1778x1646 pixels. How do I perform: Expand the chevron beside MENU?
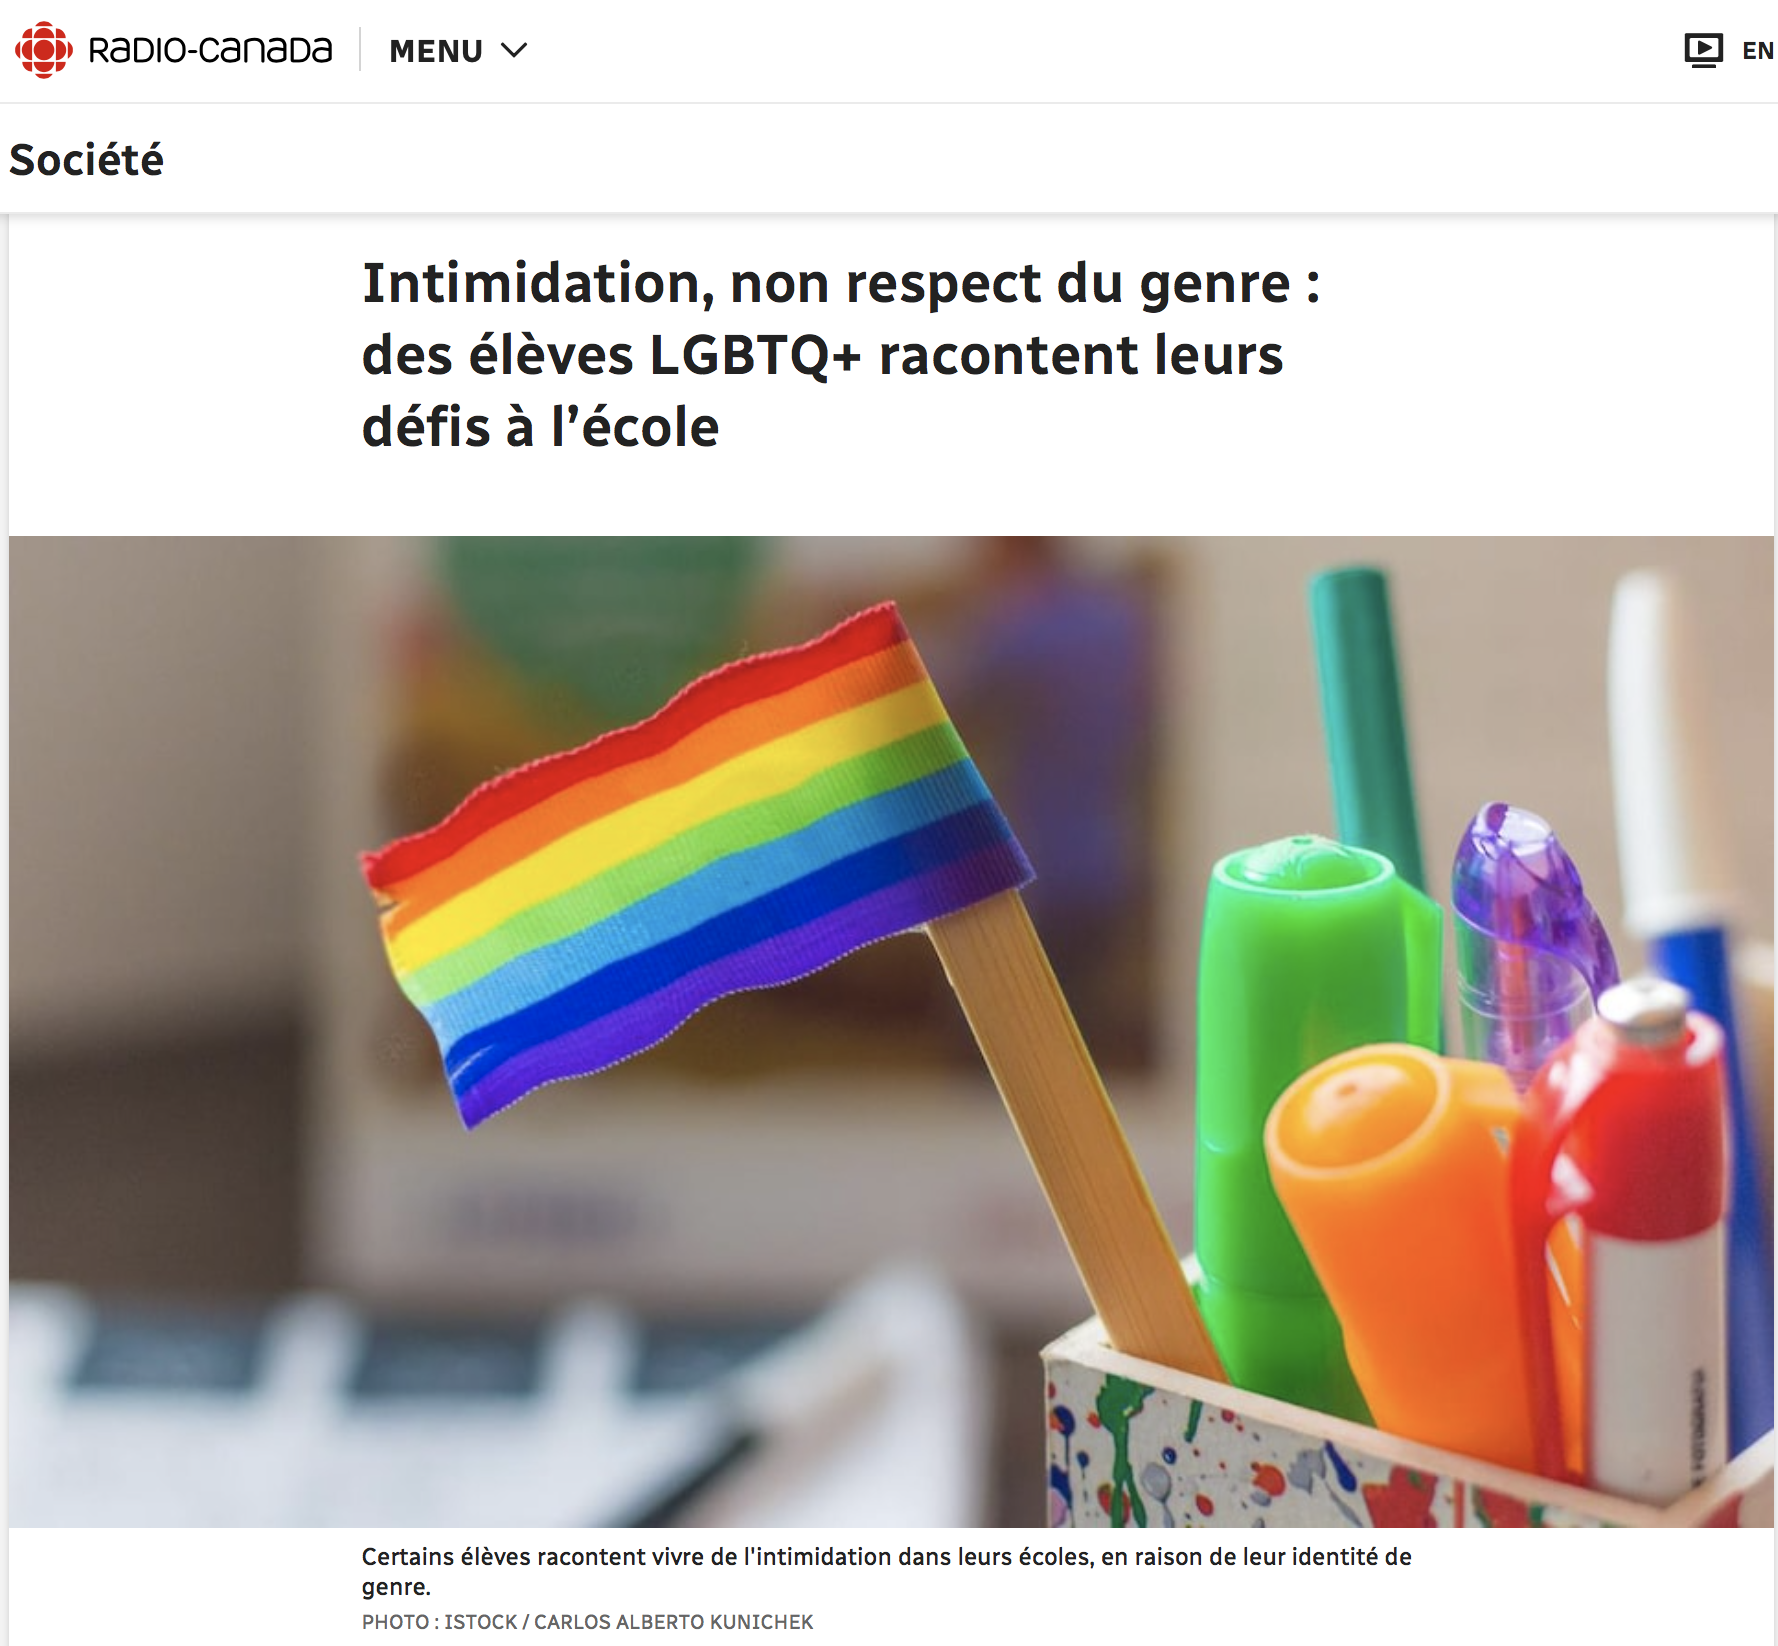coord(513,51)
